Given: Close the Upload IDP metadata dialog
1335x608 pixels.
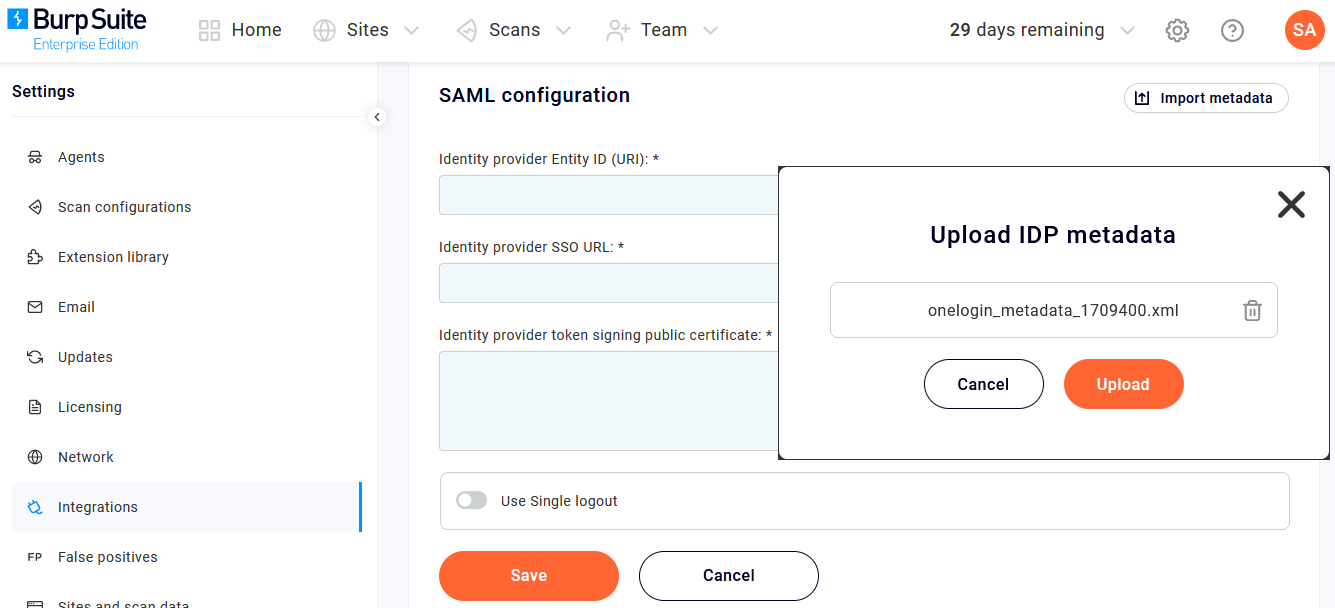Looking at the screenshot, I should coord(1291,205).
